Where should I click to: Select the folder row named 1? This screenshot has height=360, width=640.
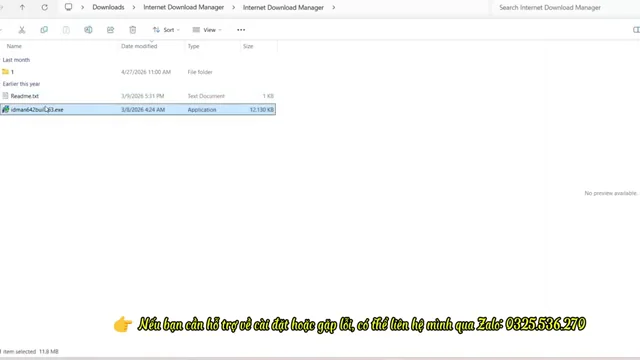click(x=138, y=72)
